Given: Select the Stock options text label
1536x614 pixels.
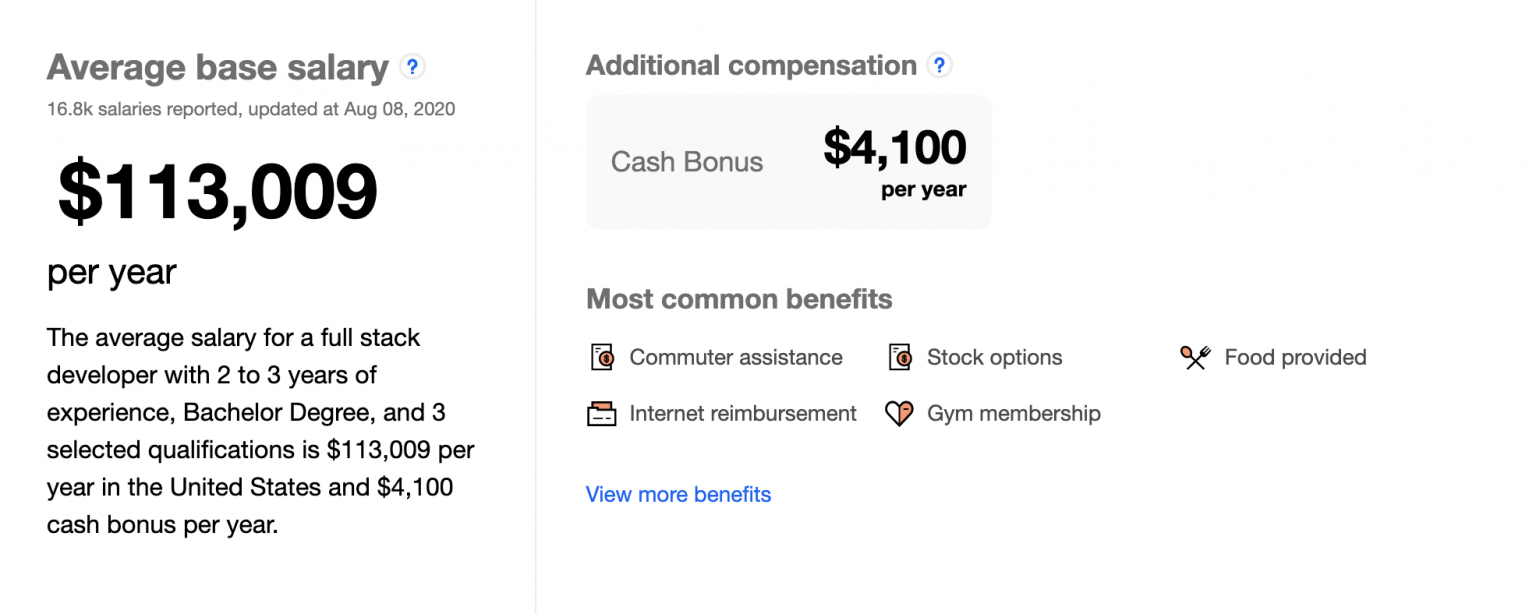Looking at the screenshot, I should (x=994, y=357).
